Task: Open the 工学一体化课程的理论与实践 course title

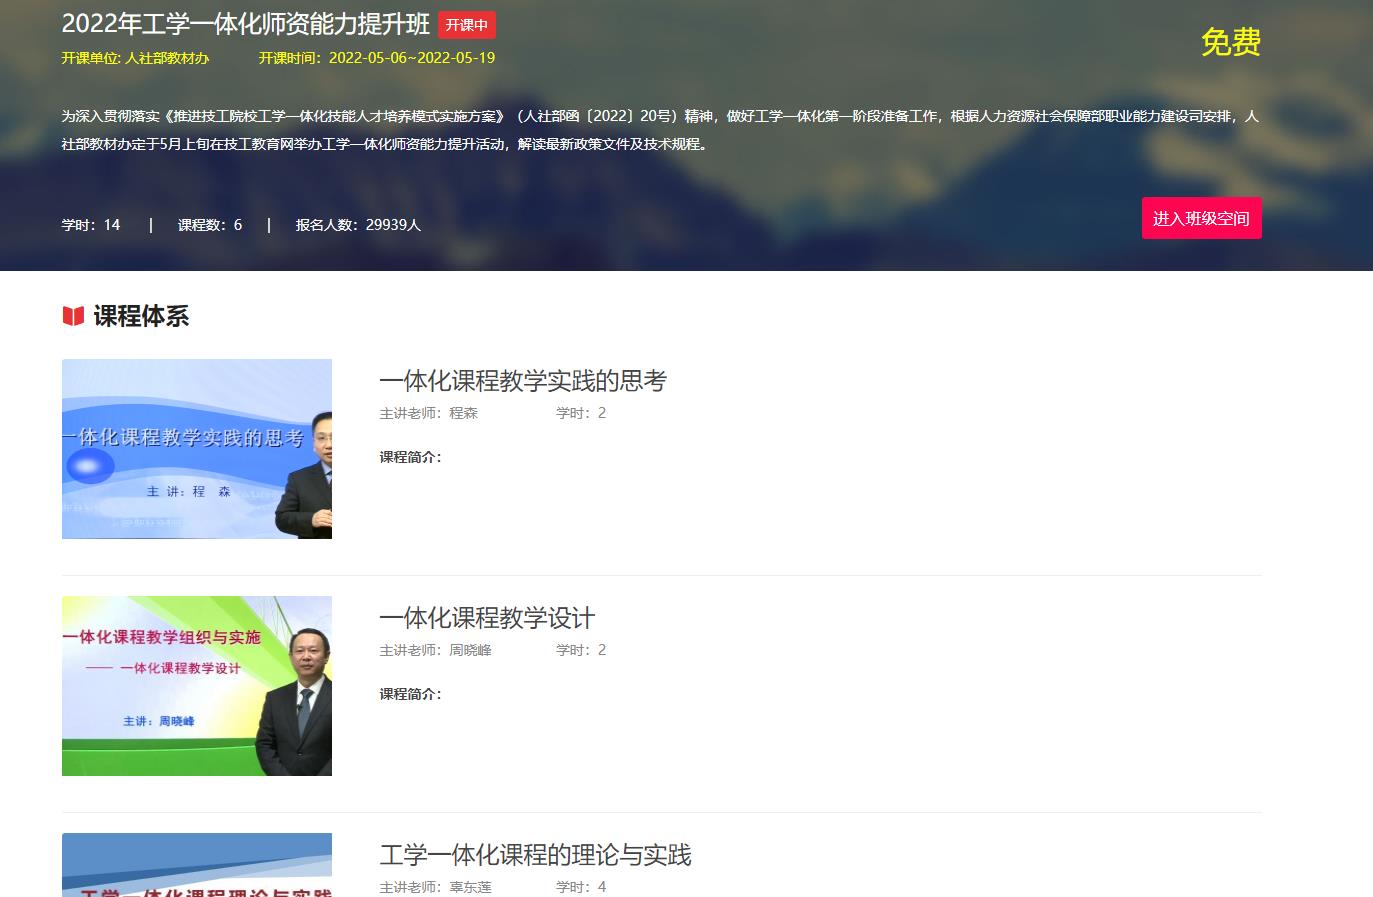Action: (x=535, y=855)
